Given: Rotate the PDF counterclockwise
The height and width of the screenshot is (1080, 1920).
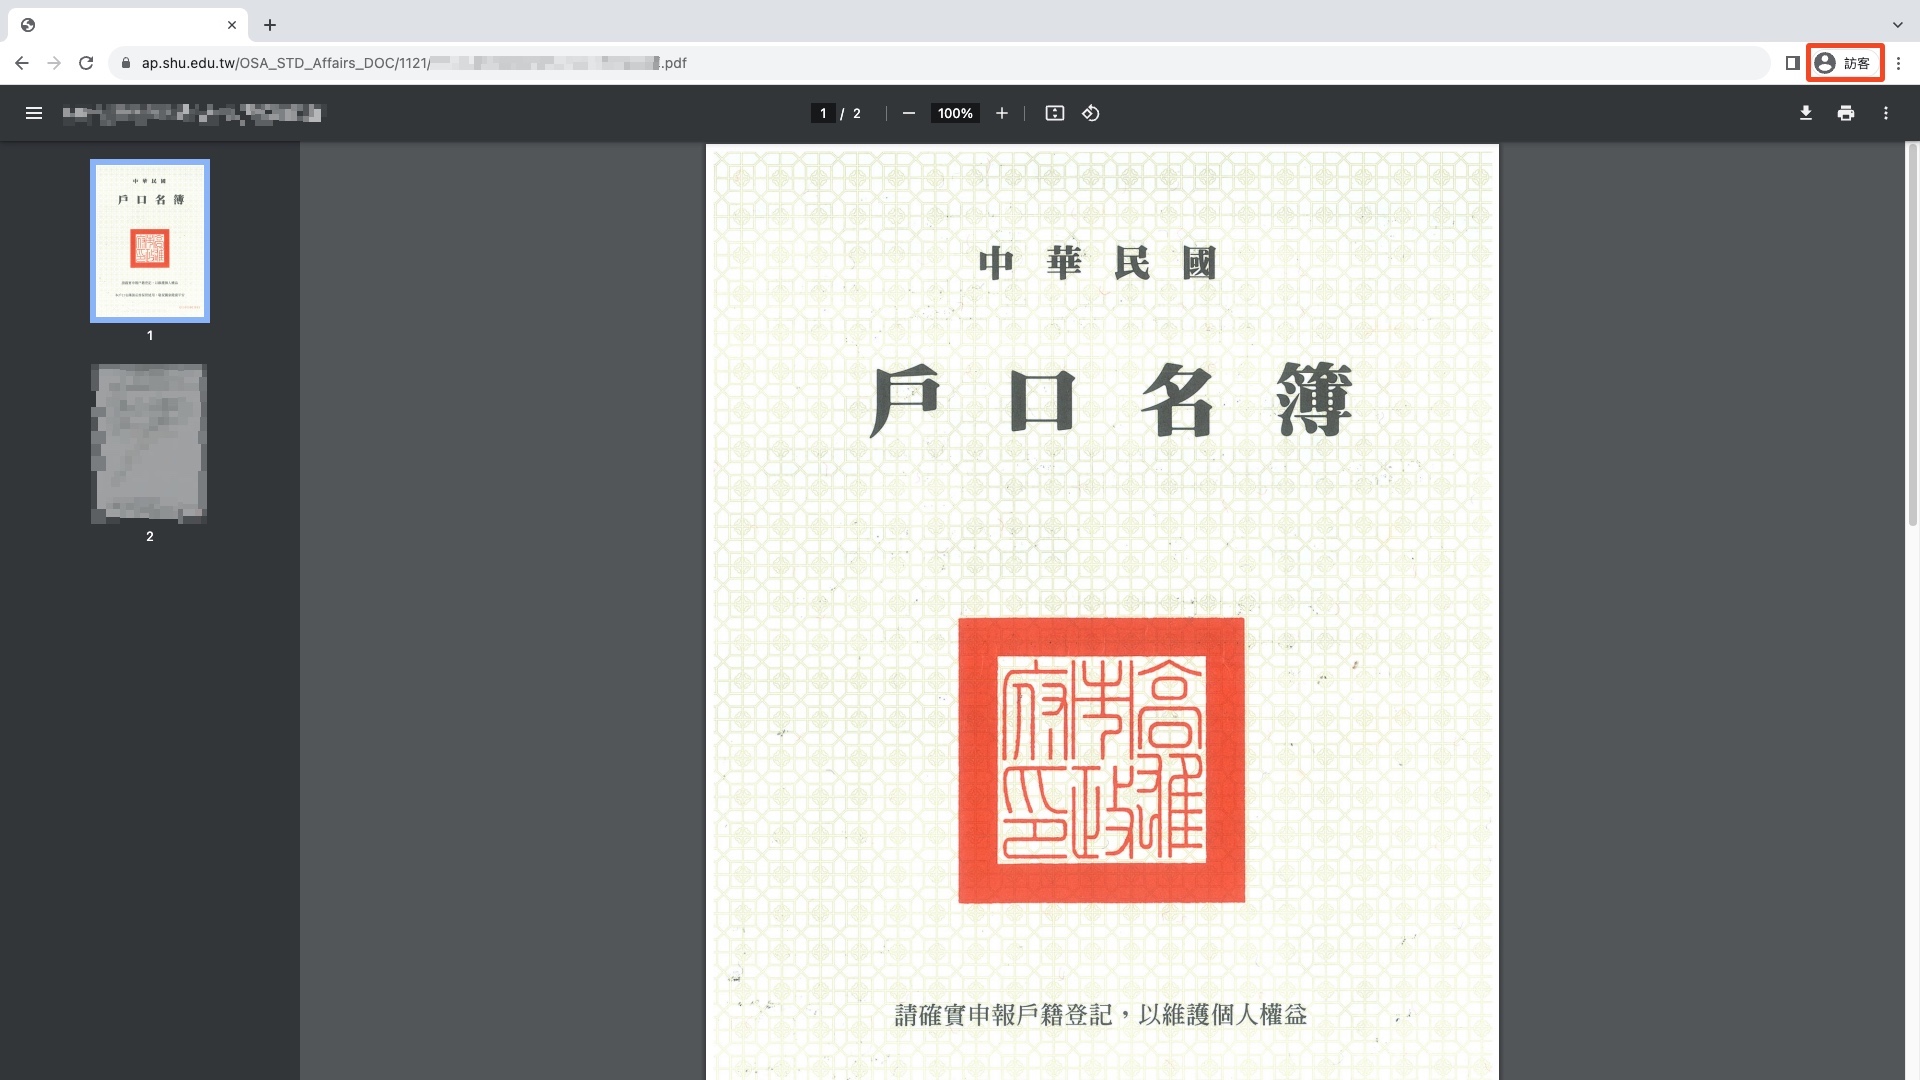Looking at the screenshot, I should coord(1091,113).
